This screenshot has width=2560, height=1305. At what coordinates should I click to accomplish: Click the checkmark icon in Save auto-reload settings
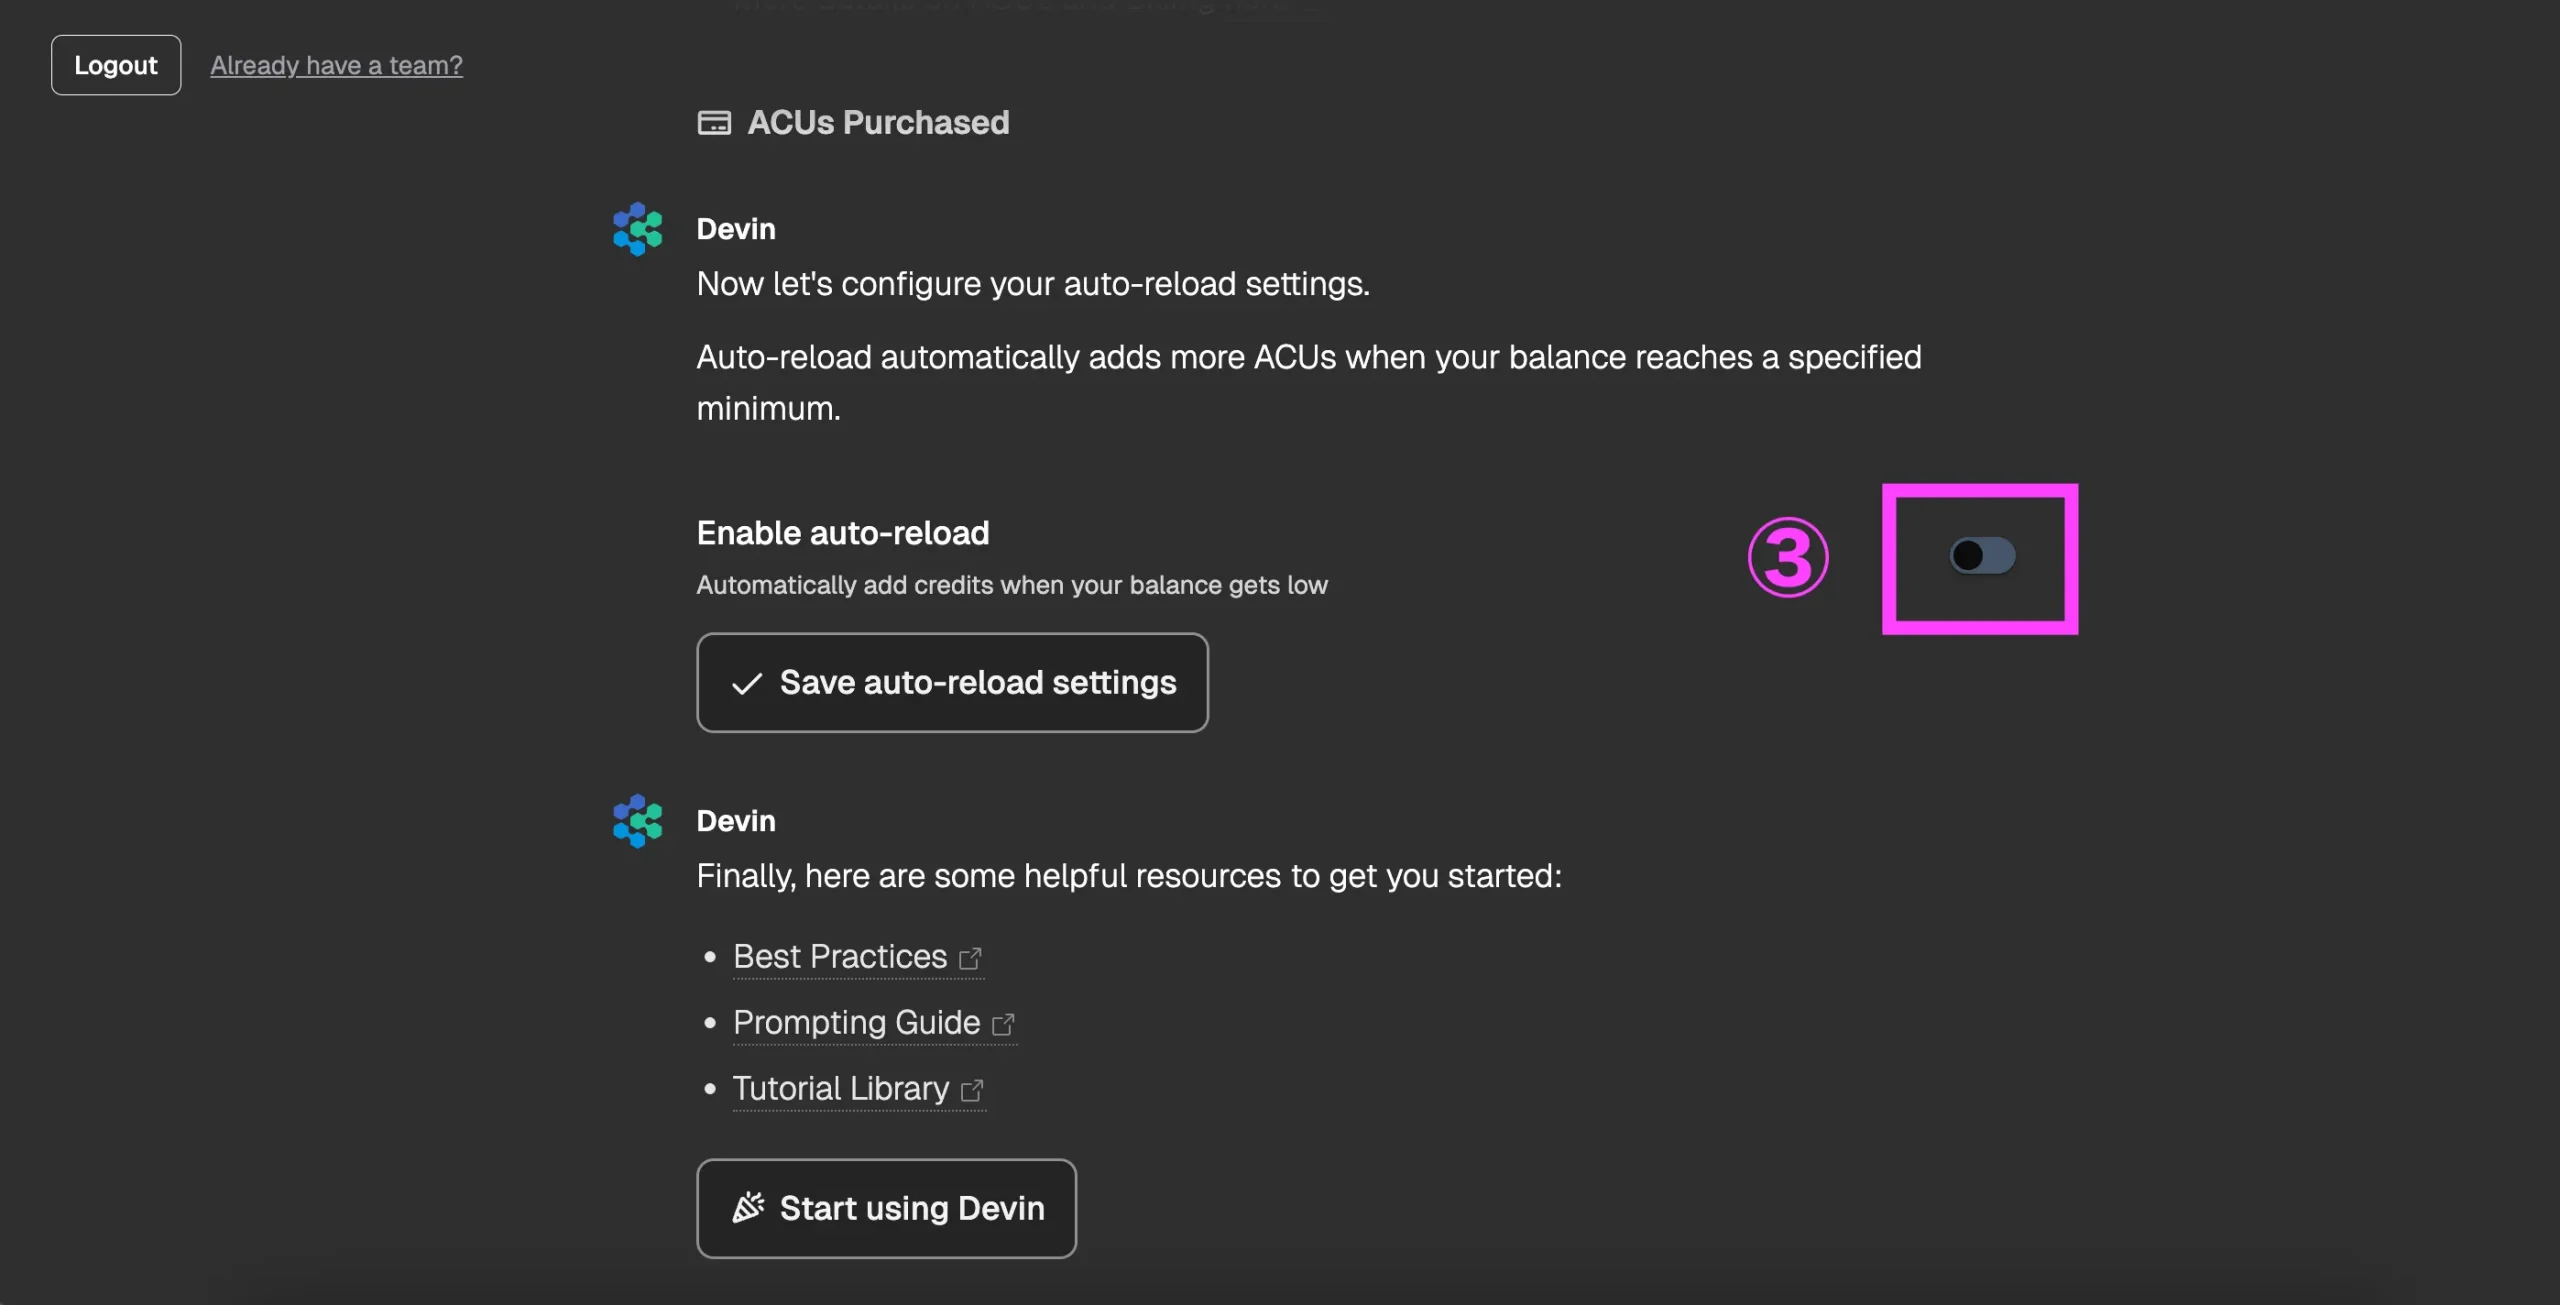[747, 684]
